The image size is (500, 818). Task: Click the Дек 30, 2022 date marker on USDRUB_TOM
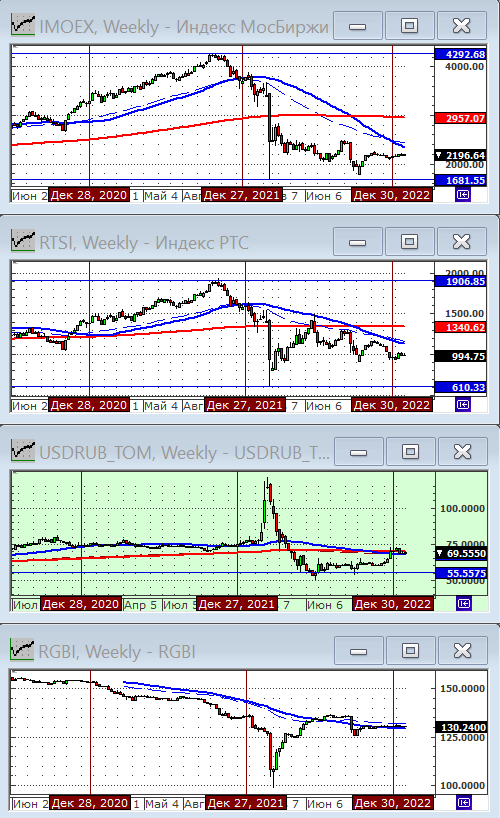(x=393, y=604)
